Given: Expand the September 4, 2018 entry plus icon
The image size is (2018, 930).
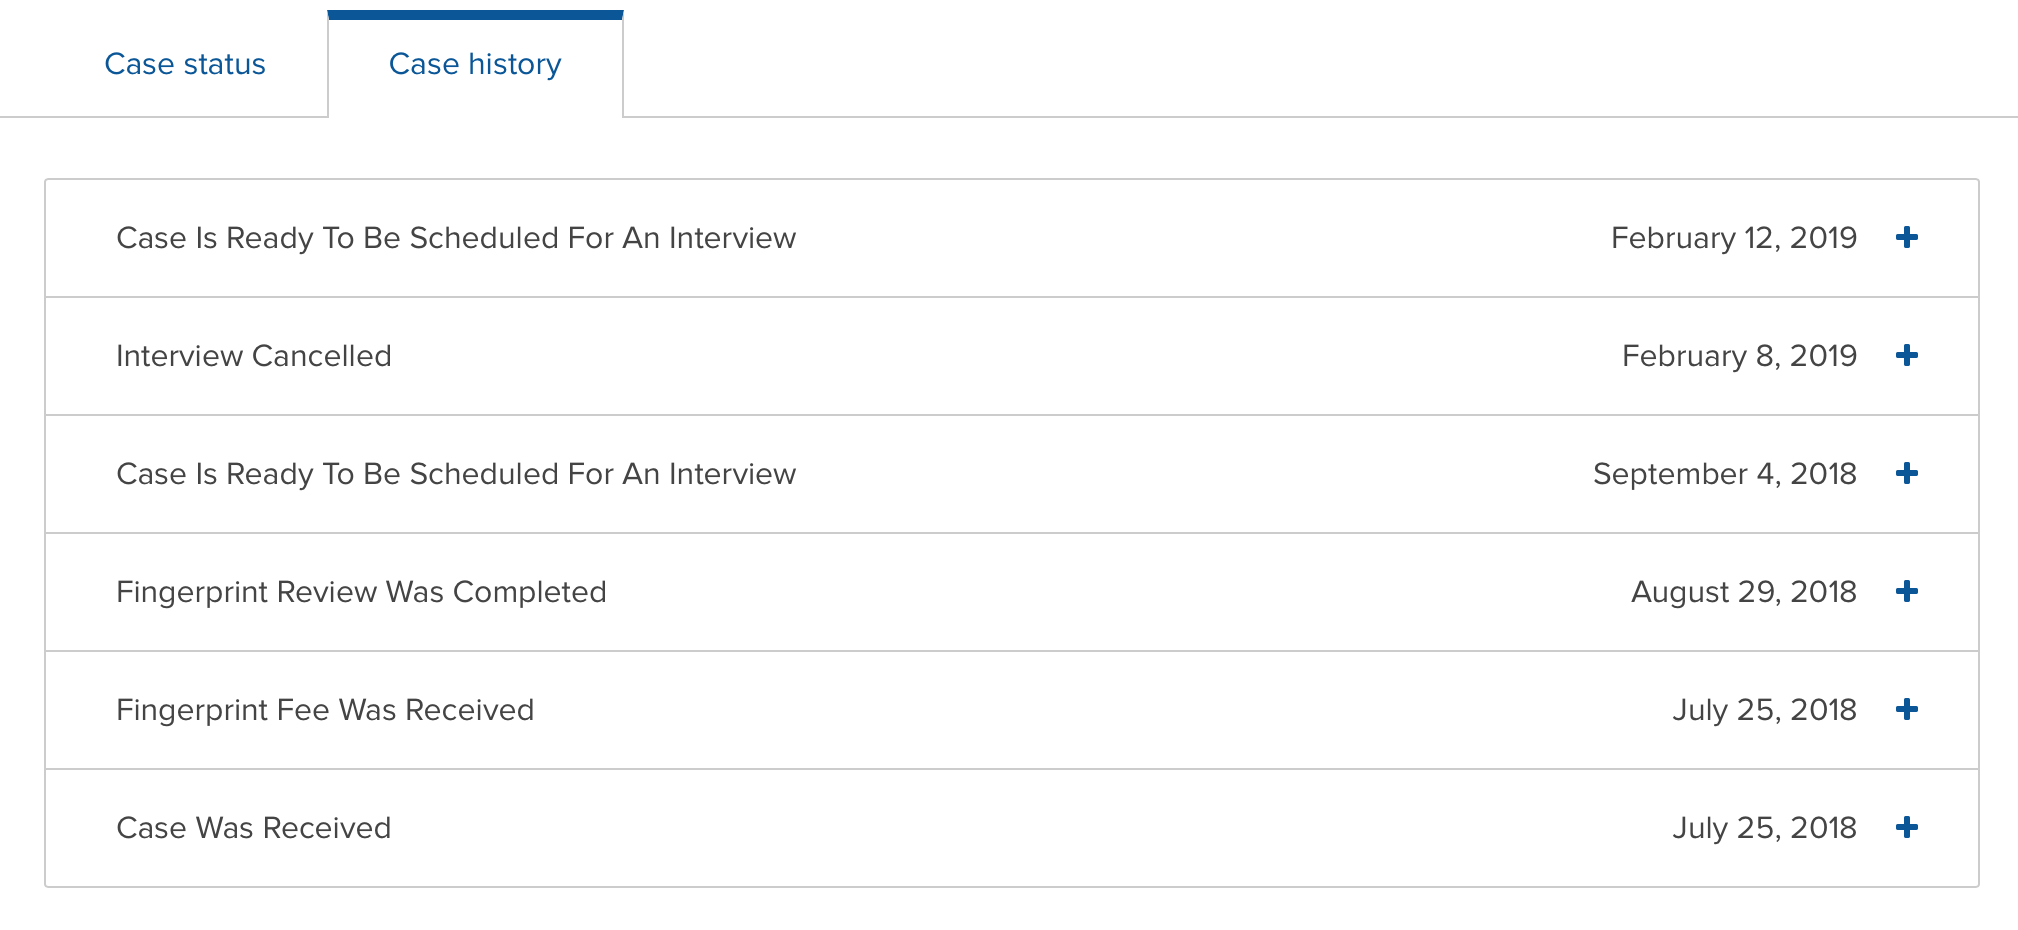Looking at the screenshot, I should click(x=1907, y=473).
